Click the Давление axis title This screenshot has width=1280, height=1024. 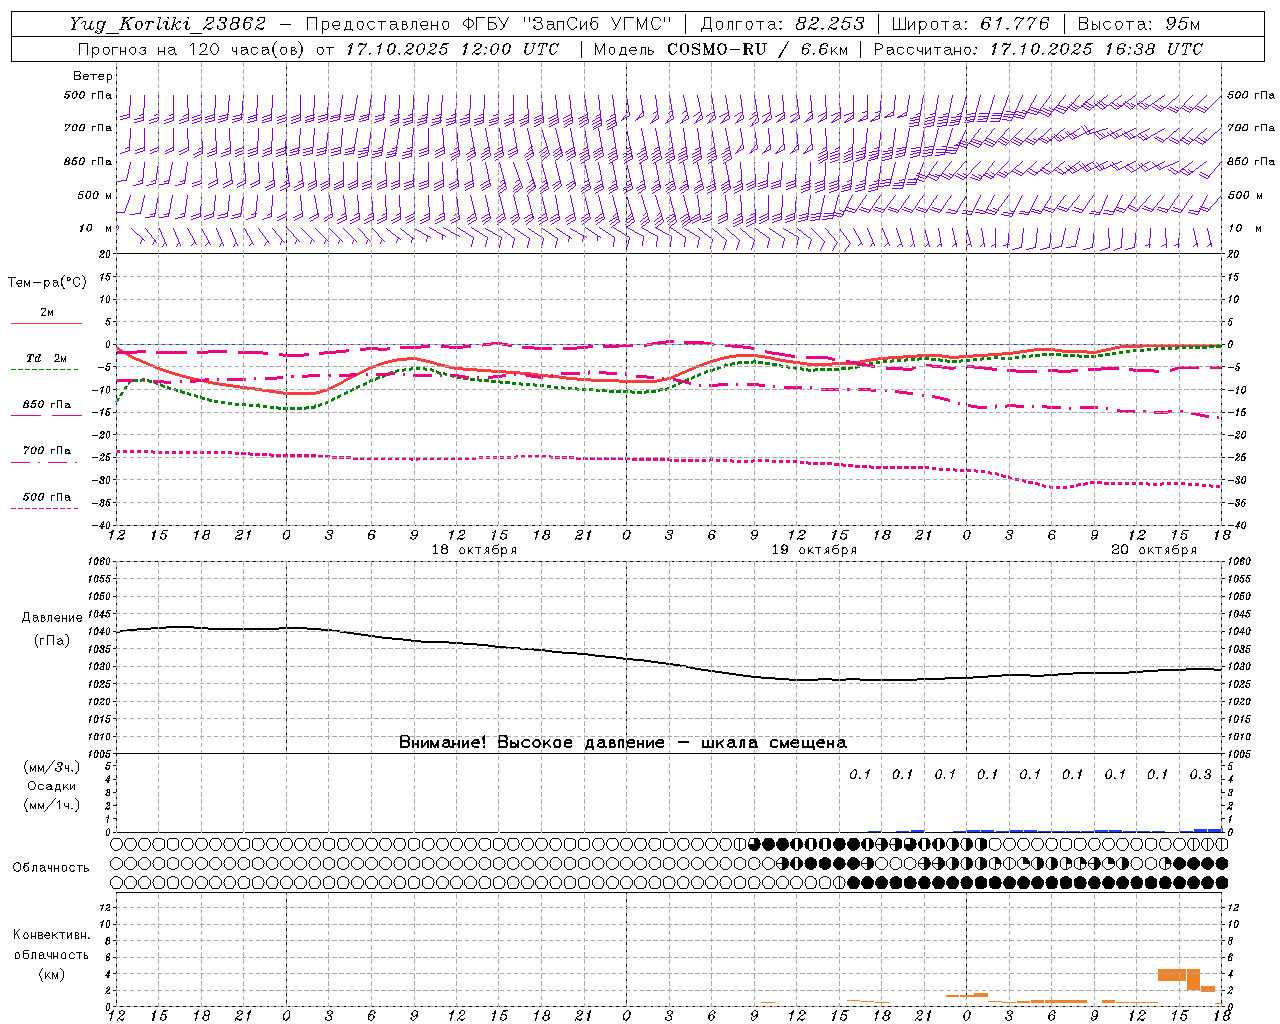(52, 618)
